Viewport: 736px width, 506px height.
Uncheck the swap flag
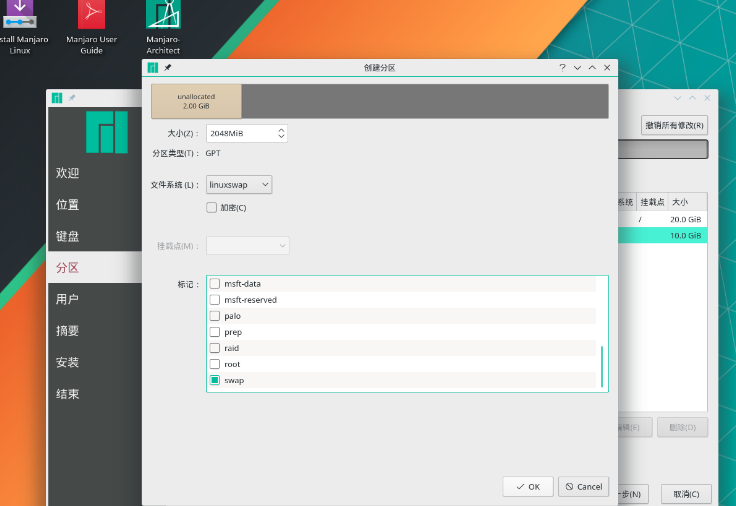(215, 380)
